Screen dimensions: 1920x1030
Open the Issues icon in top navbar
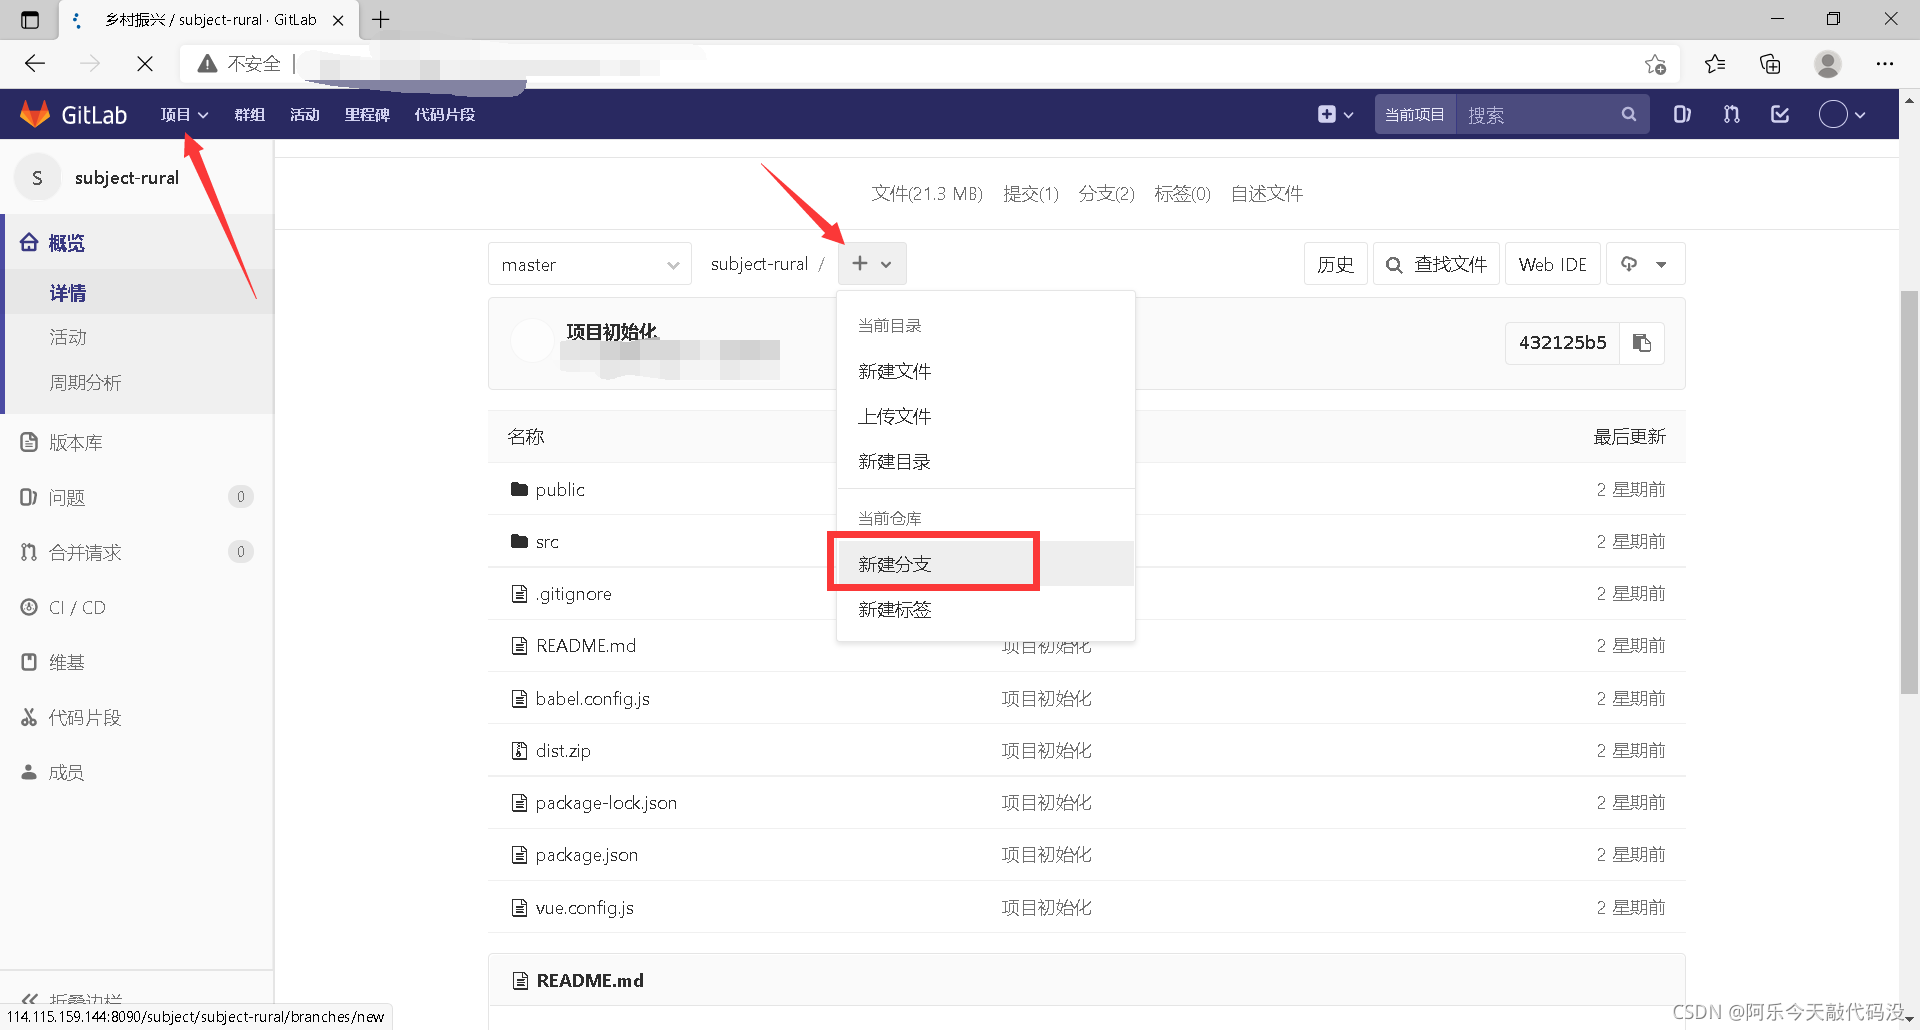[x=1682, y=114]
